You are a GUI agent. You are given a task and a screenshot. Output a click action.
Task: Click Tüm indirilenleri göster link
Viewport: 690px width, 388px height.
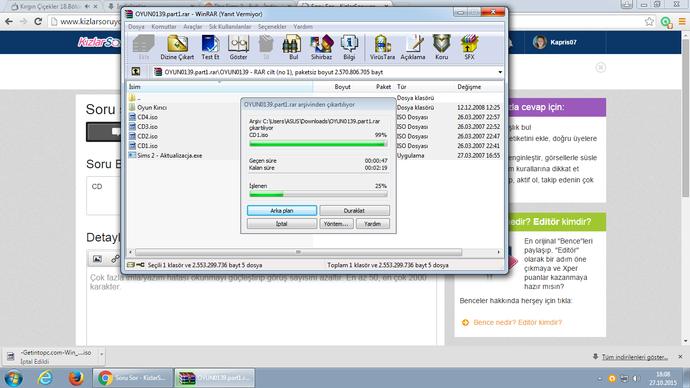click(635, 357)
